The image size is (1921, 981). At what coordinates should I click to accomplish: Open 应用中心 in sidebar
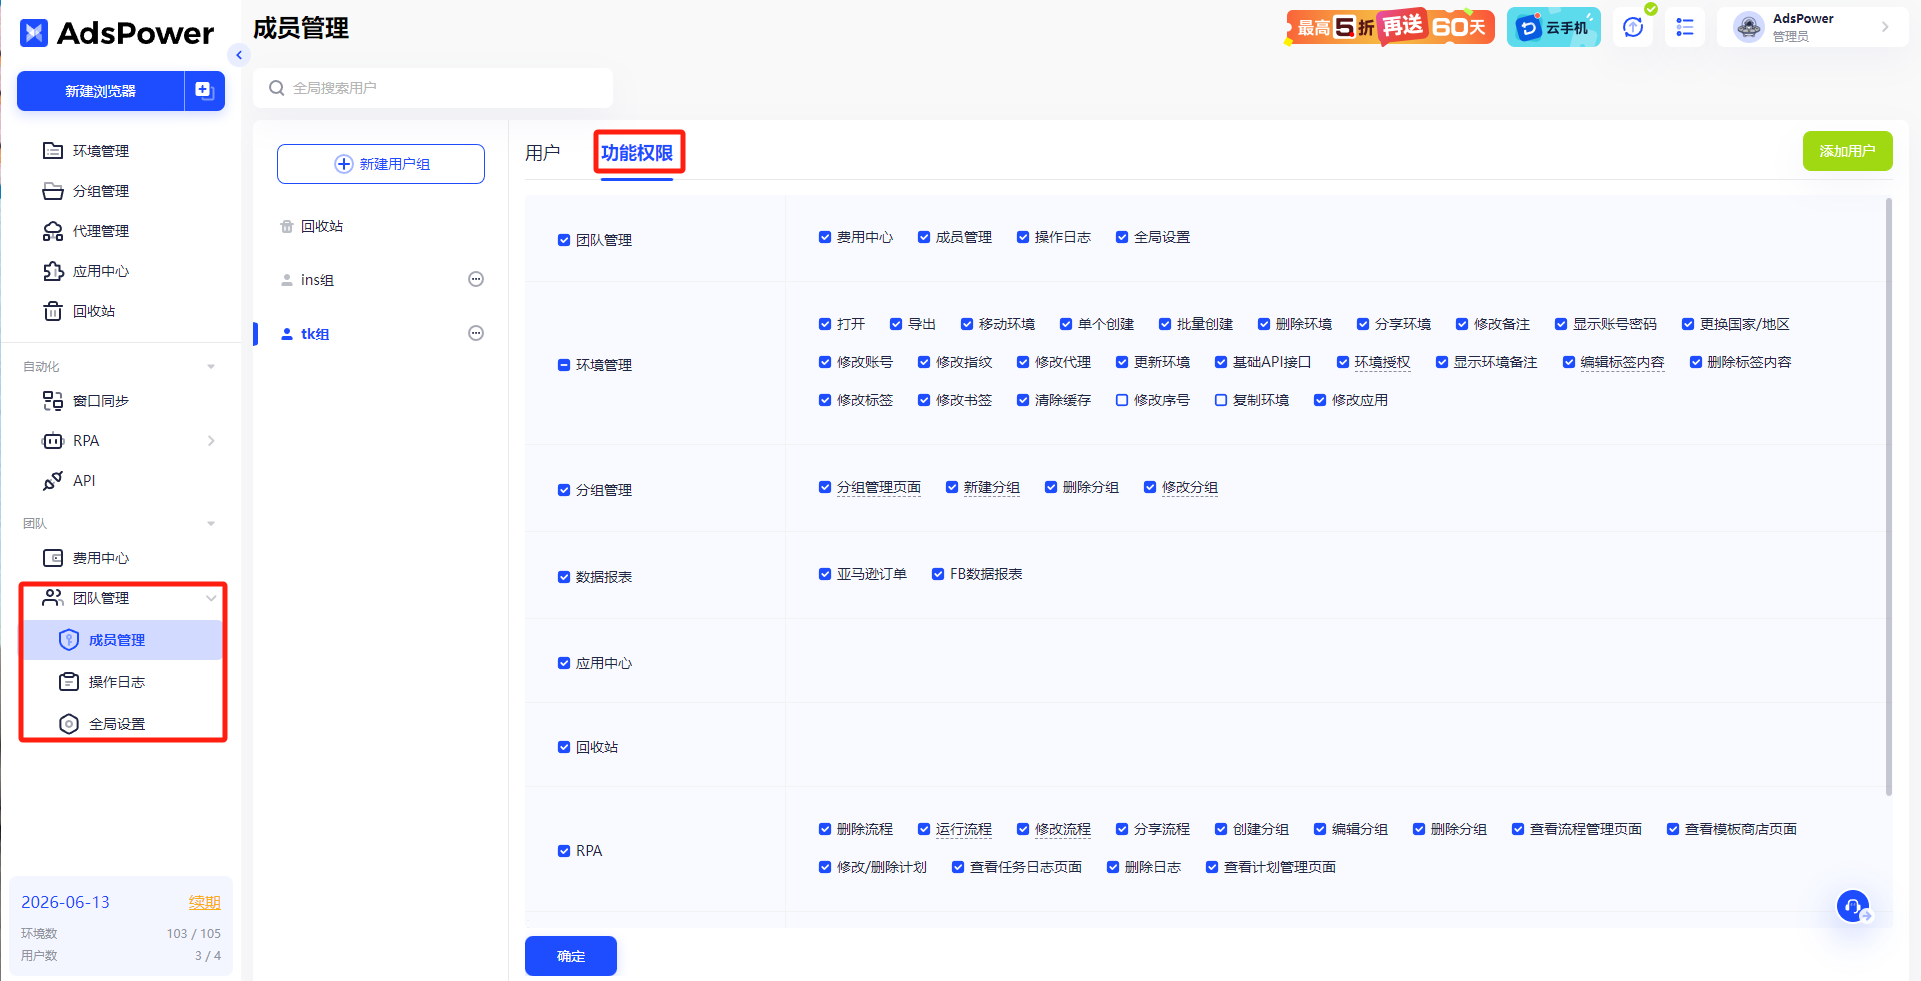pos(100,271)
